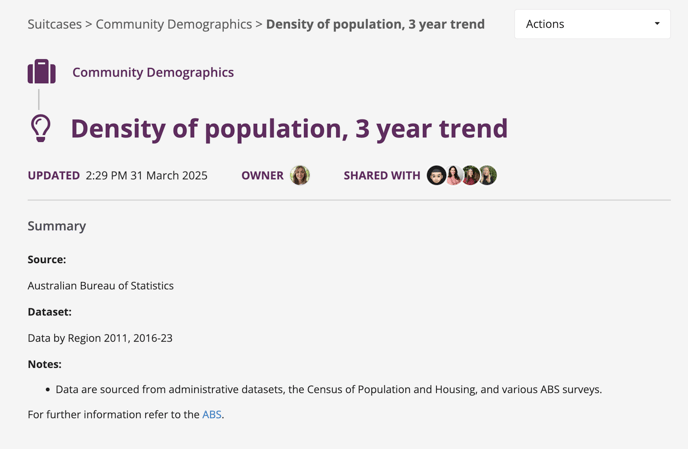The height and width of the screenshot is (449, 688).
Task: Click the Summary section heading
Action: point(57,226)
